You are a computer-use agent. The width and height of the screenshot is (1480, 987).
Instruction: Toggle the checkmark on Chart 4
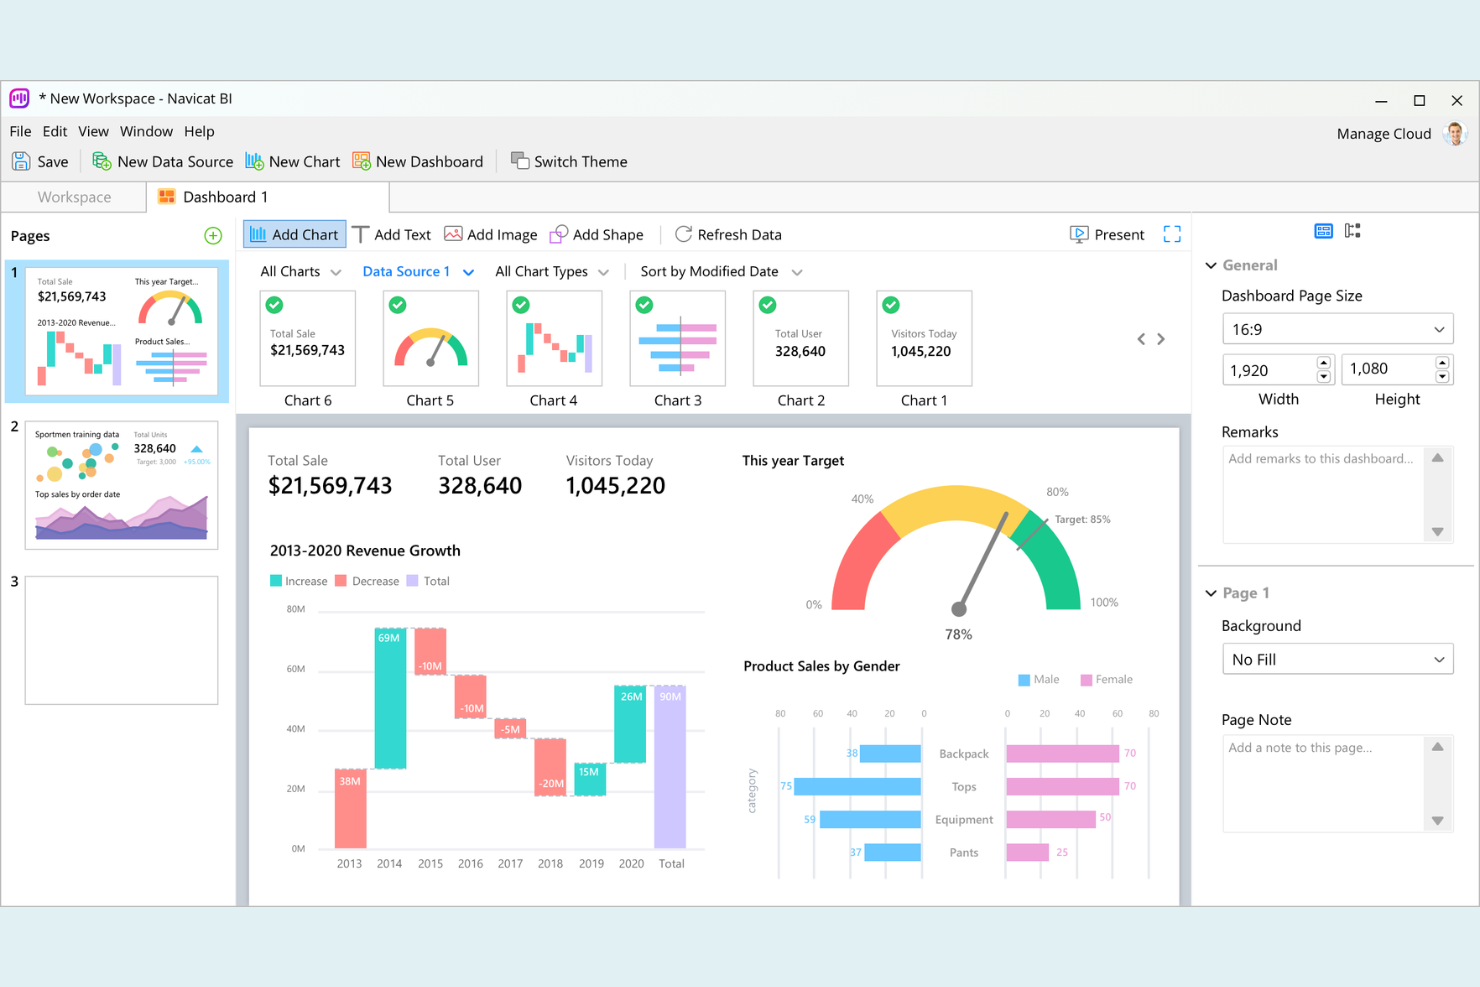[521, 305]
